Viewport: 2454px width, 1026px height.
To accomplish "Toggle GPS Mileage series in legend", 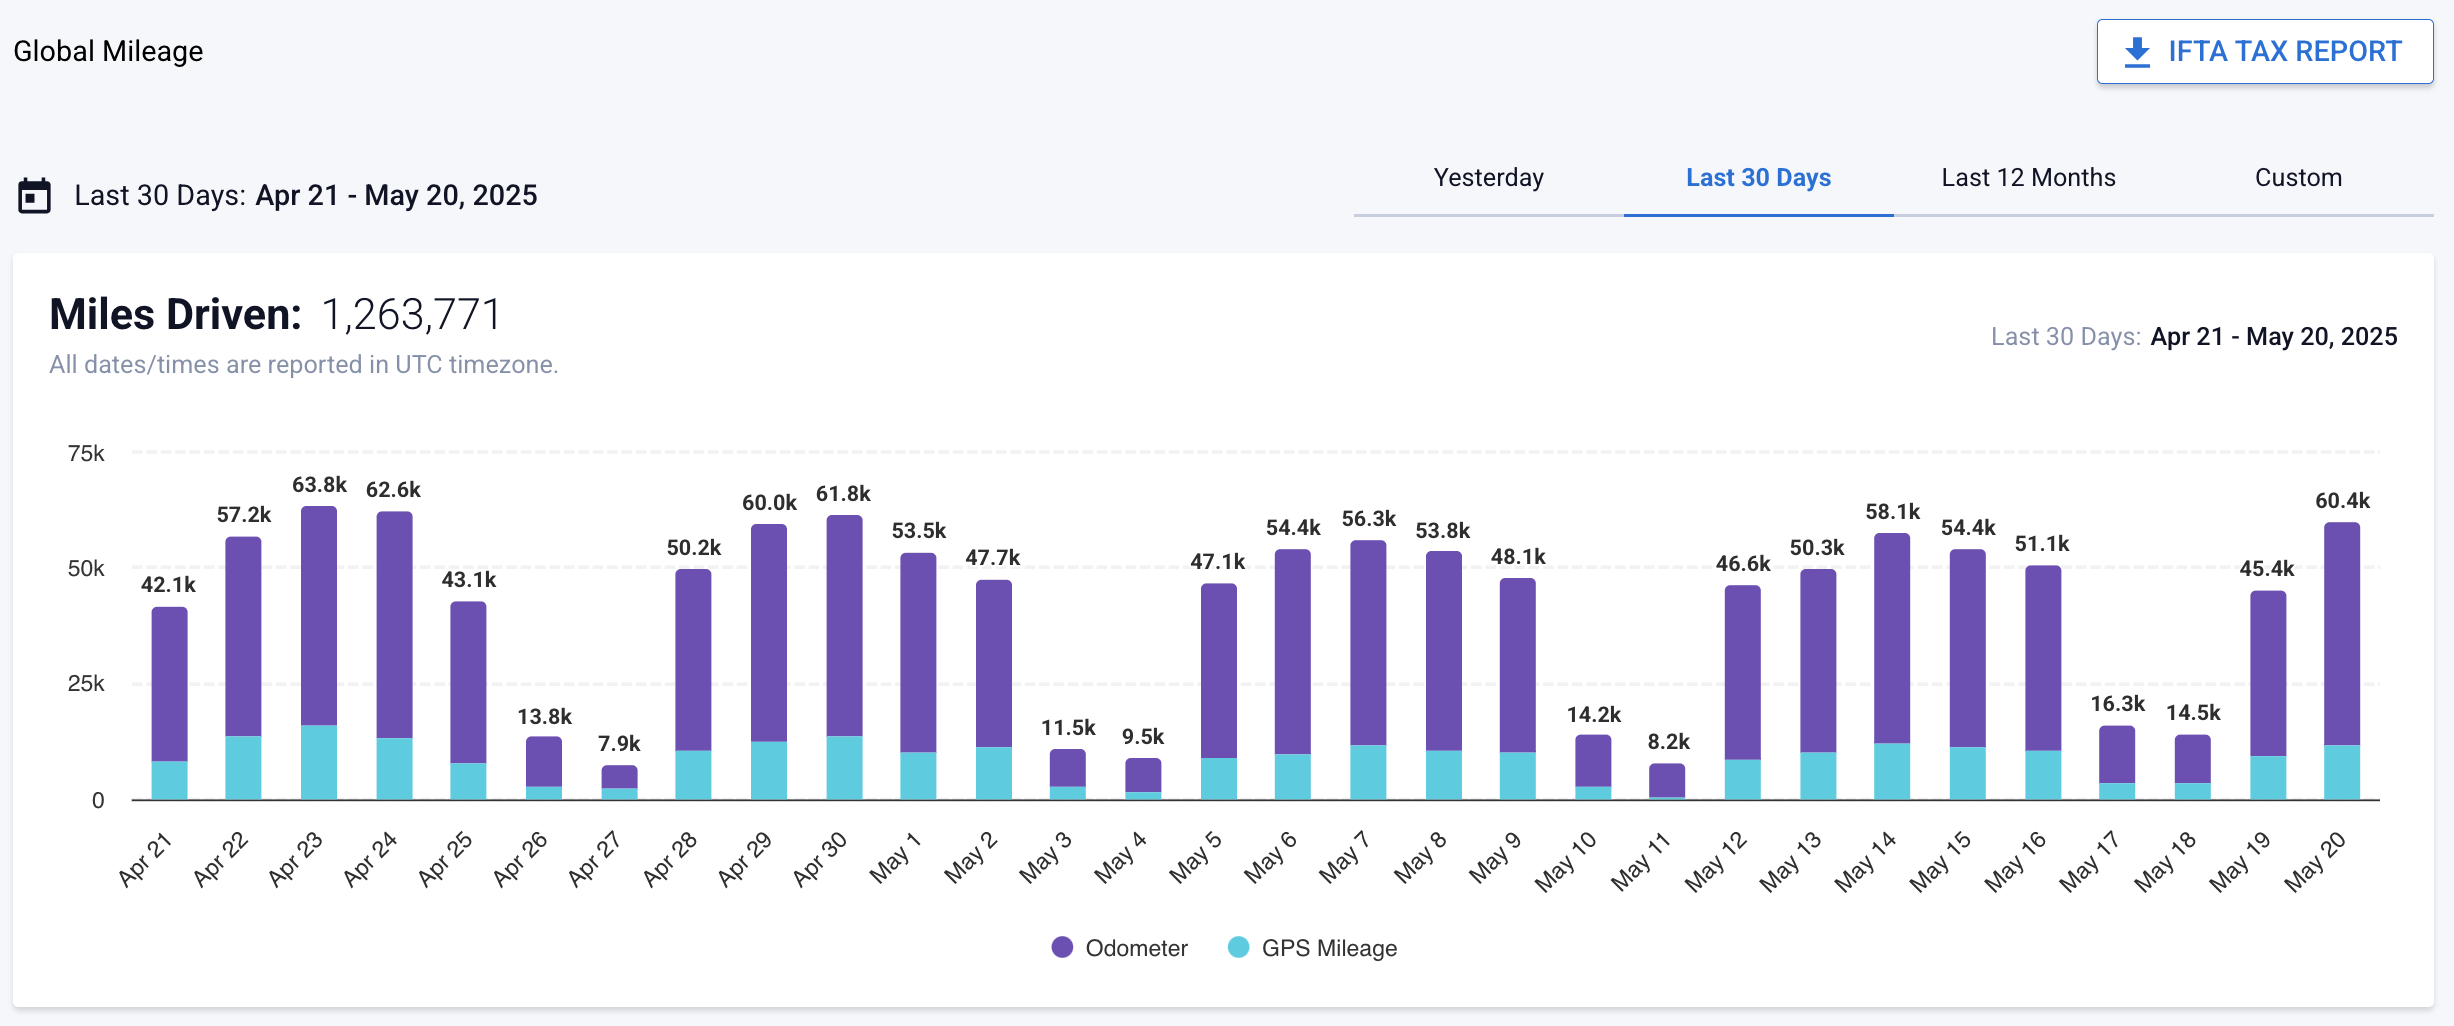I will click(1328, 948).
